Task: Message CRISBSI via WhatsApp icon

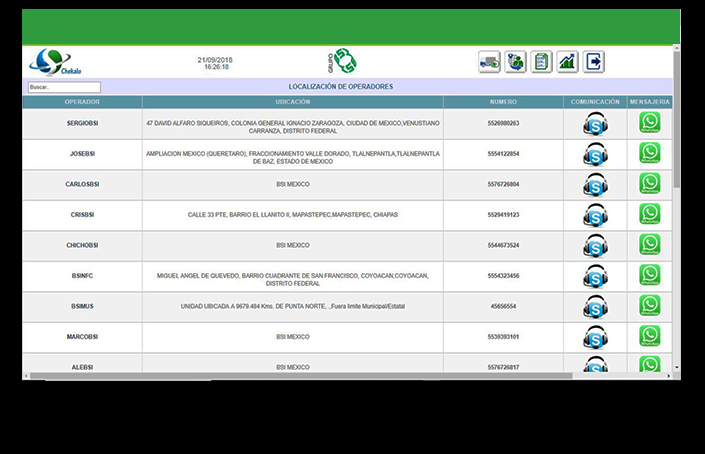Action: click(x=650, y=214)
